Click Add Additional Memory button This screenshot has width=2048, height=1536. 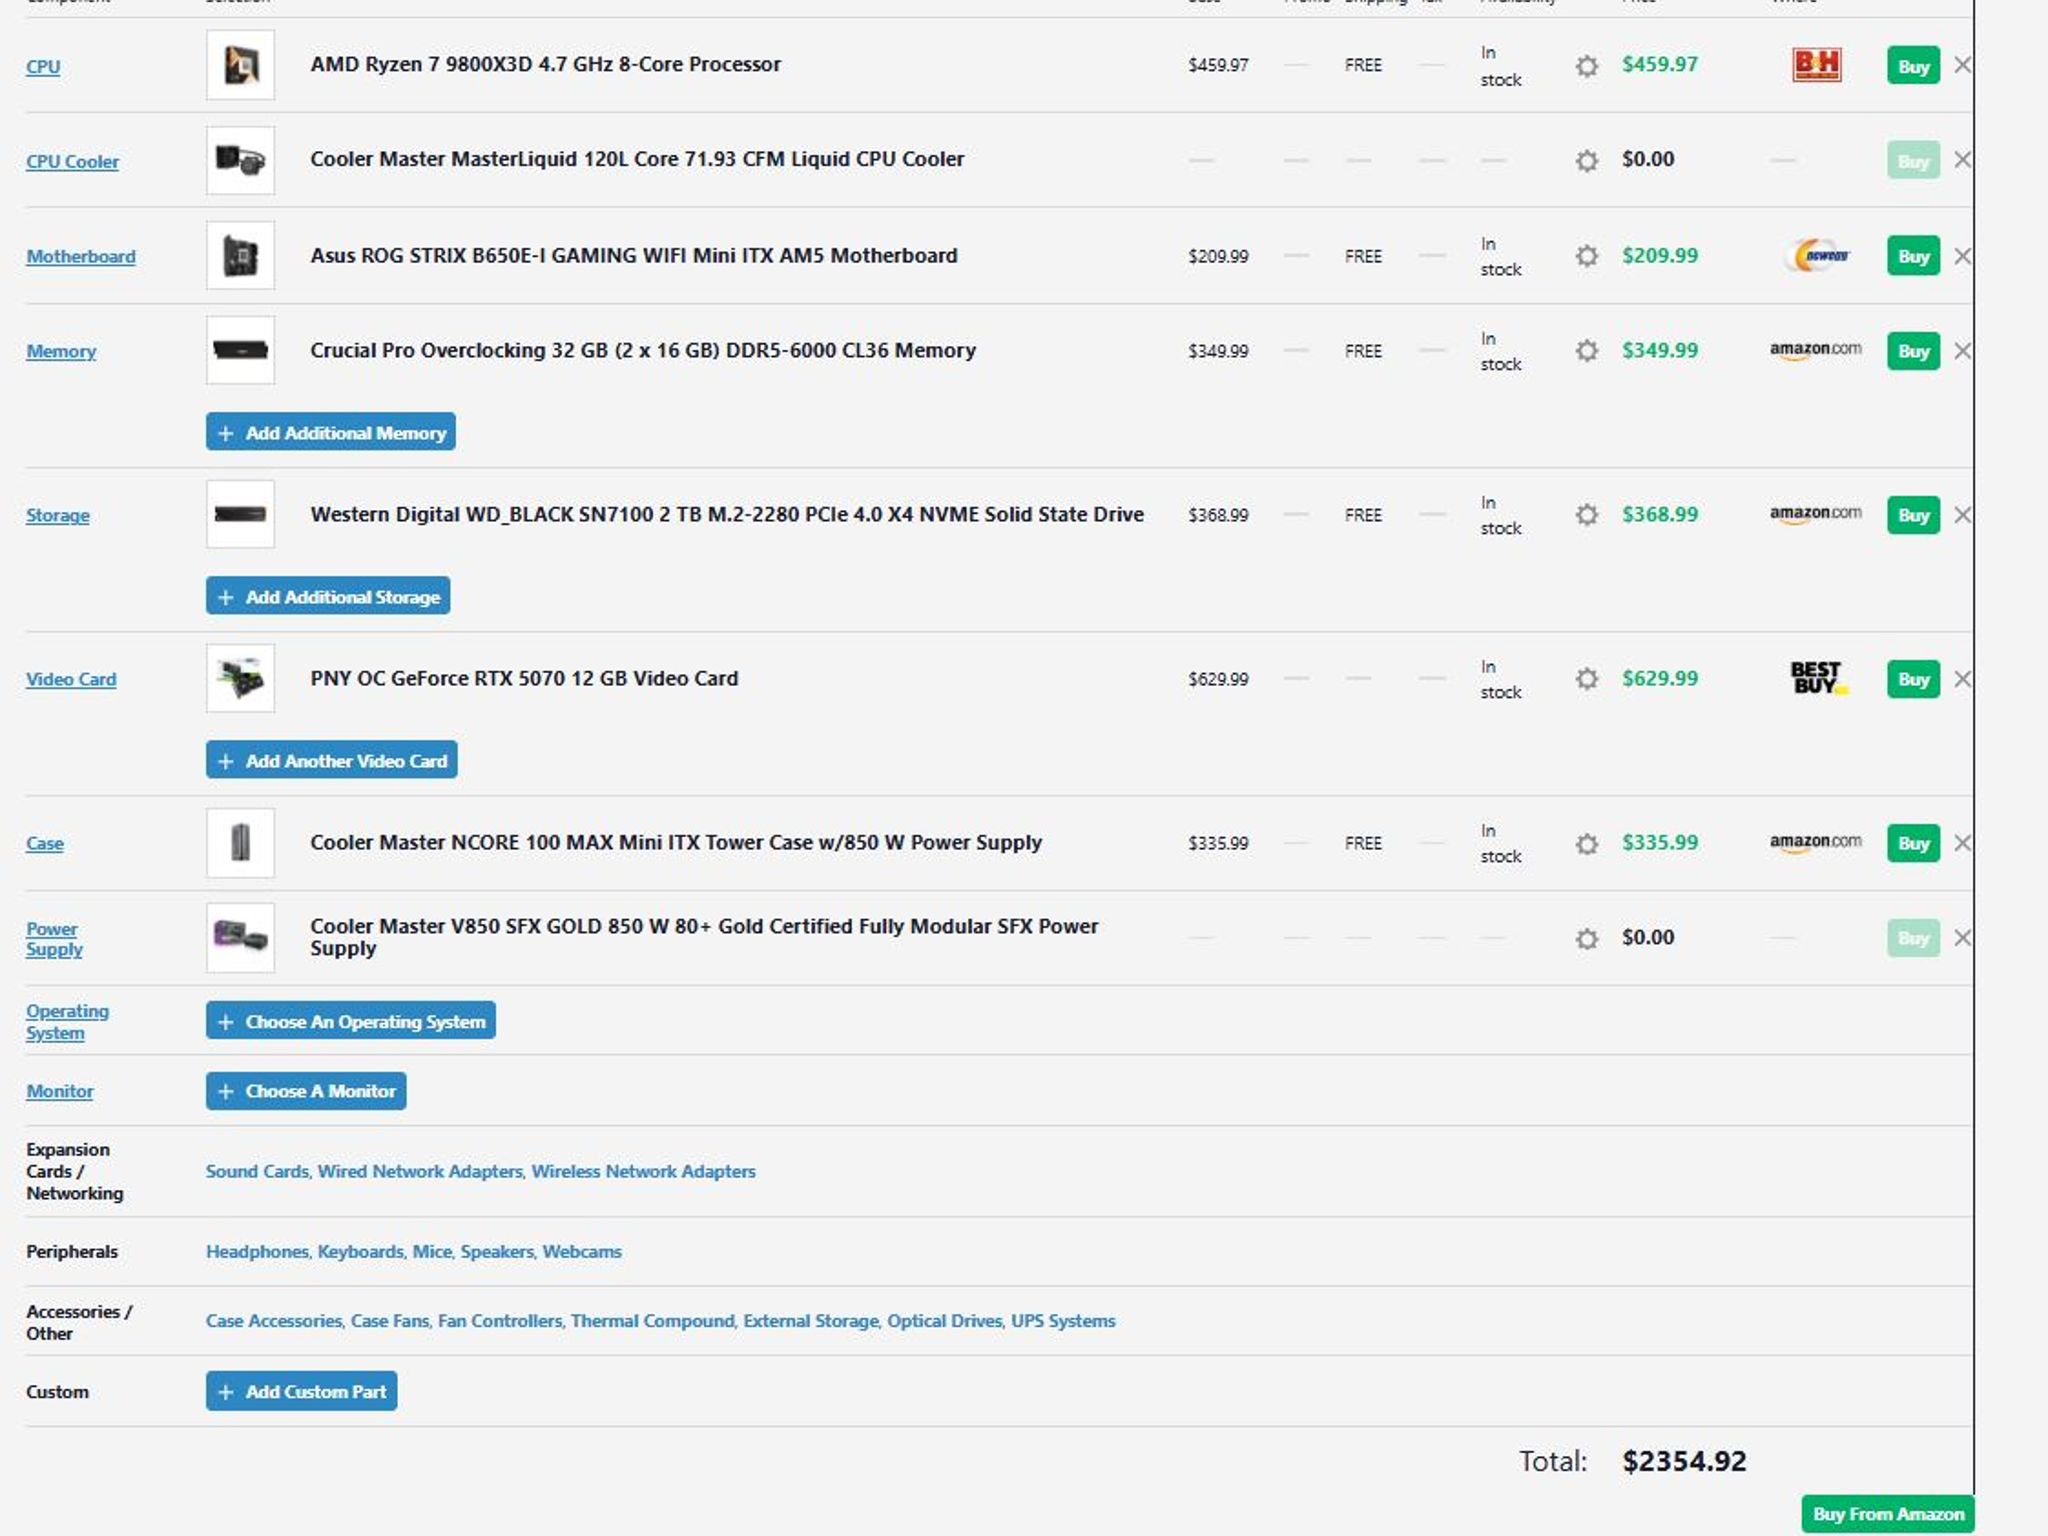click(331, 432)
